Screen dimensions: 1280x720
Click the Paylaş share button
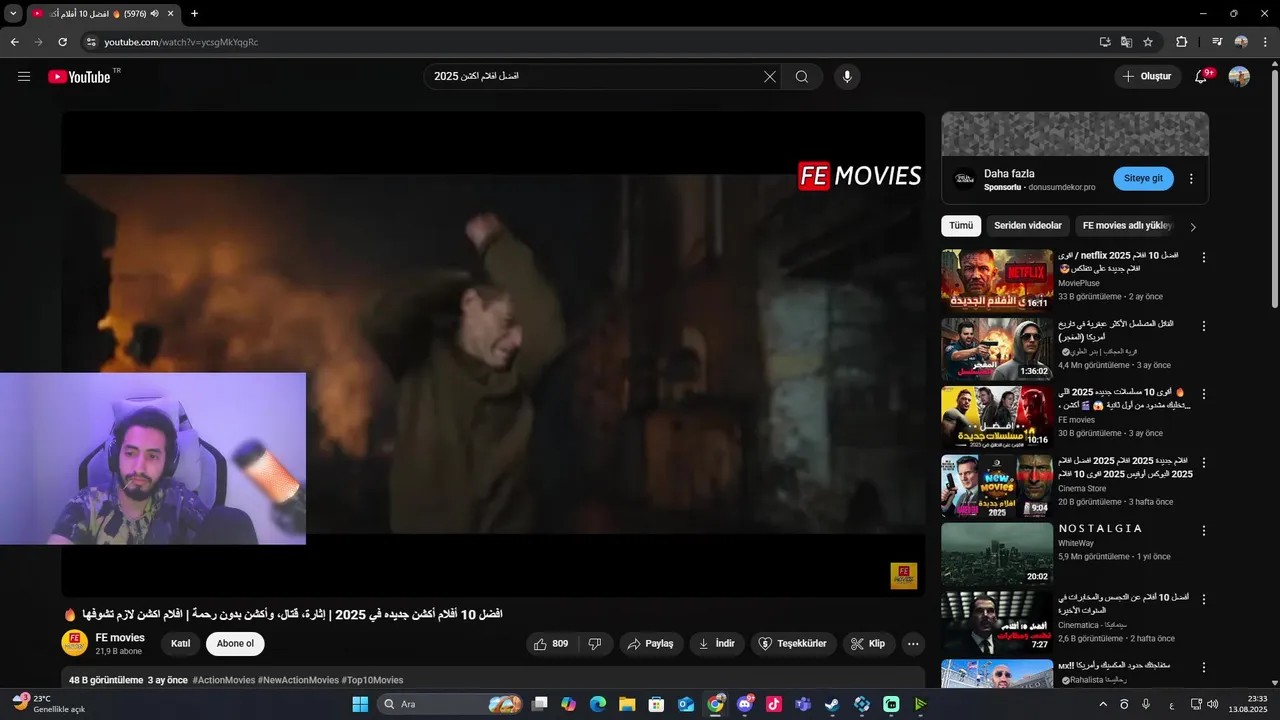(651, 644)
